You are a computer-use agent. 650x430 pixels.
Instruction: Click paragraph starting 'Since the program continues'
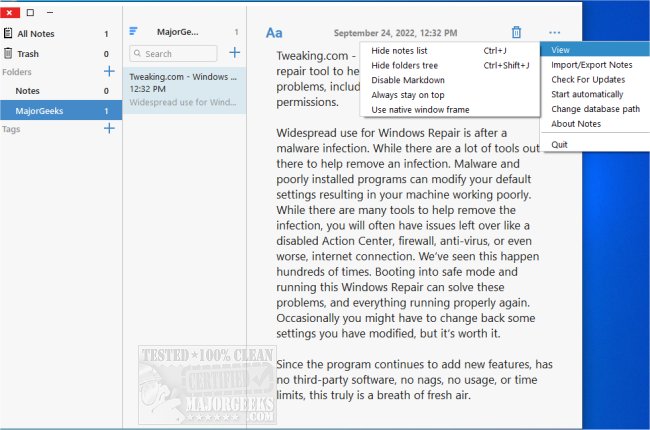[414, 379]
